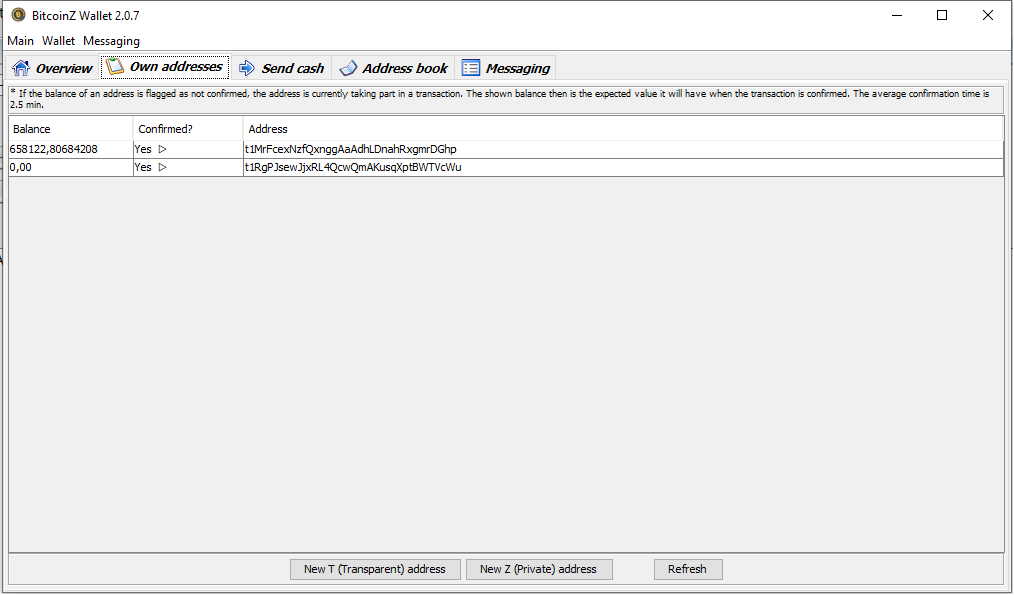
Task: Click the BitcoinZ coin icon in title bar
Action: point(18,15)
